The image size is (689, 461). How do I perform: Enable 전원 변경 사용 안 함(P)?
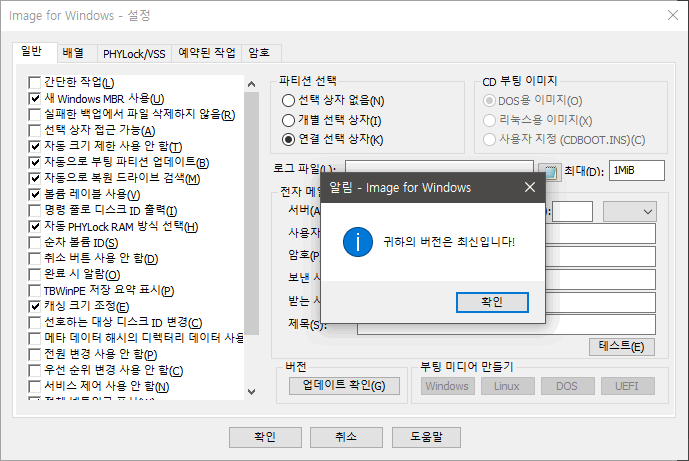34,355
